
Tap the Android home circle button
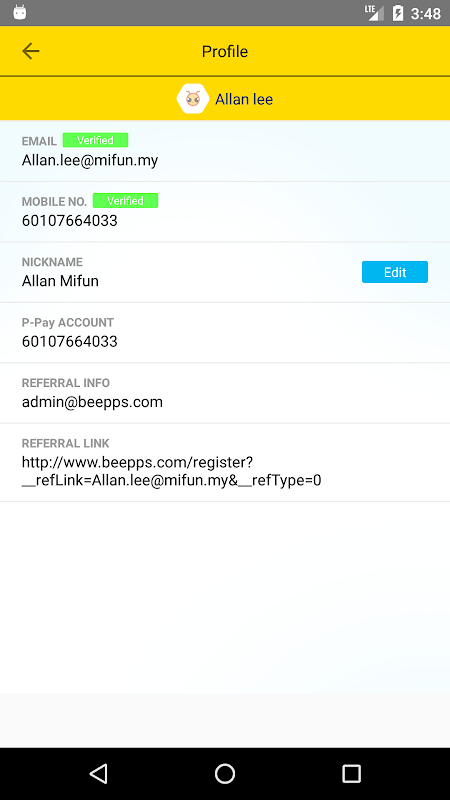pyautogui.click(x=225, y=773)
